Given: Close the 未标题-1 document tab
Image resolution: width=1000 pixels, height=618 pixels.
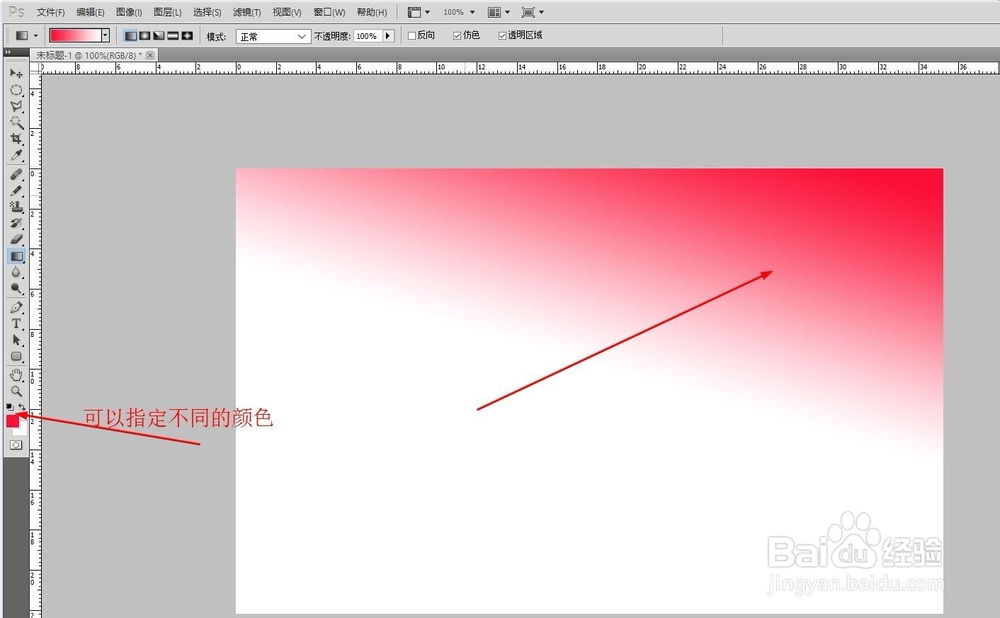Looking at the screenshot, I should pos(151,55).
